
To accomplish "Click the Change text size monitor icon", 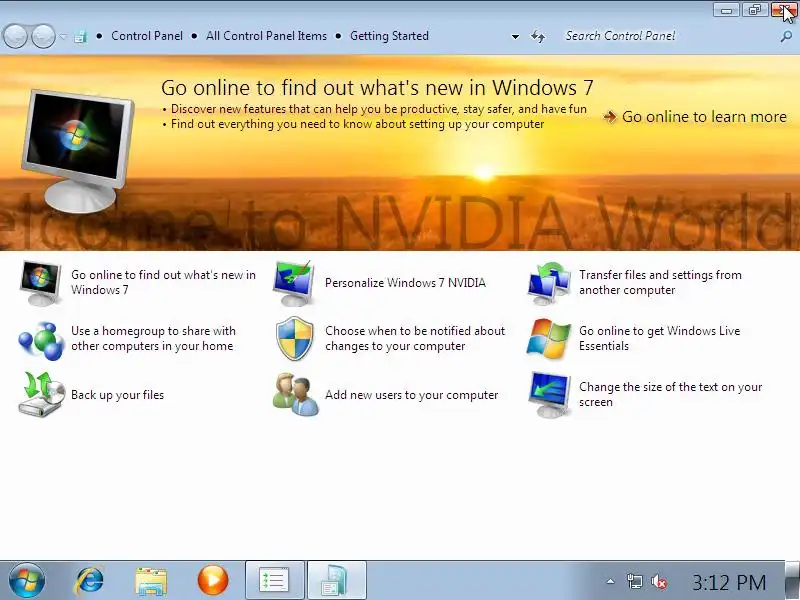I will point(549,394).
